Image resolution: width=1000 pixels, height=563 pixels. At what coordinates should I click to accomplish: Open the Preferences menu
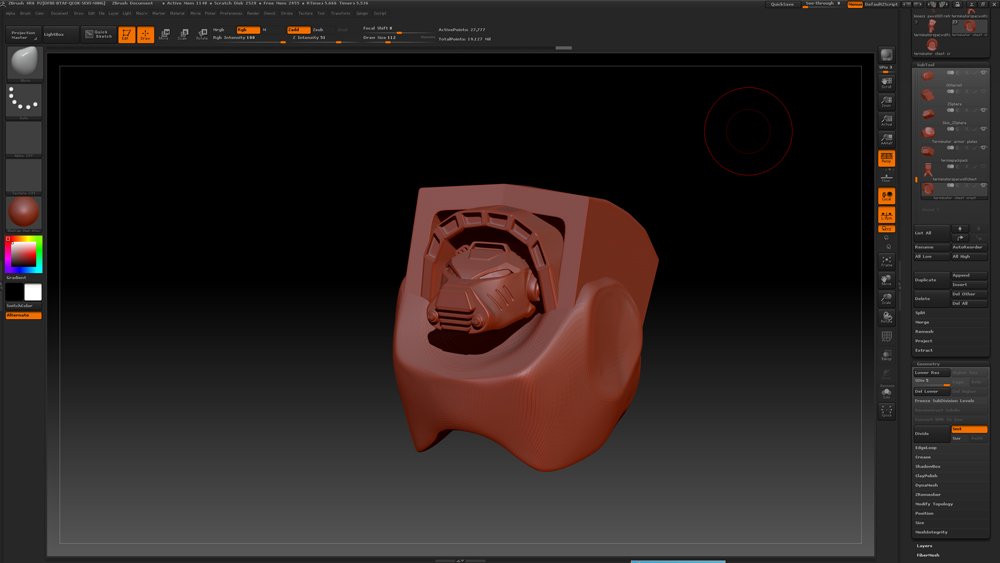tap(231, 14)
